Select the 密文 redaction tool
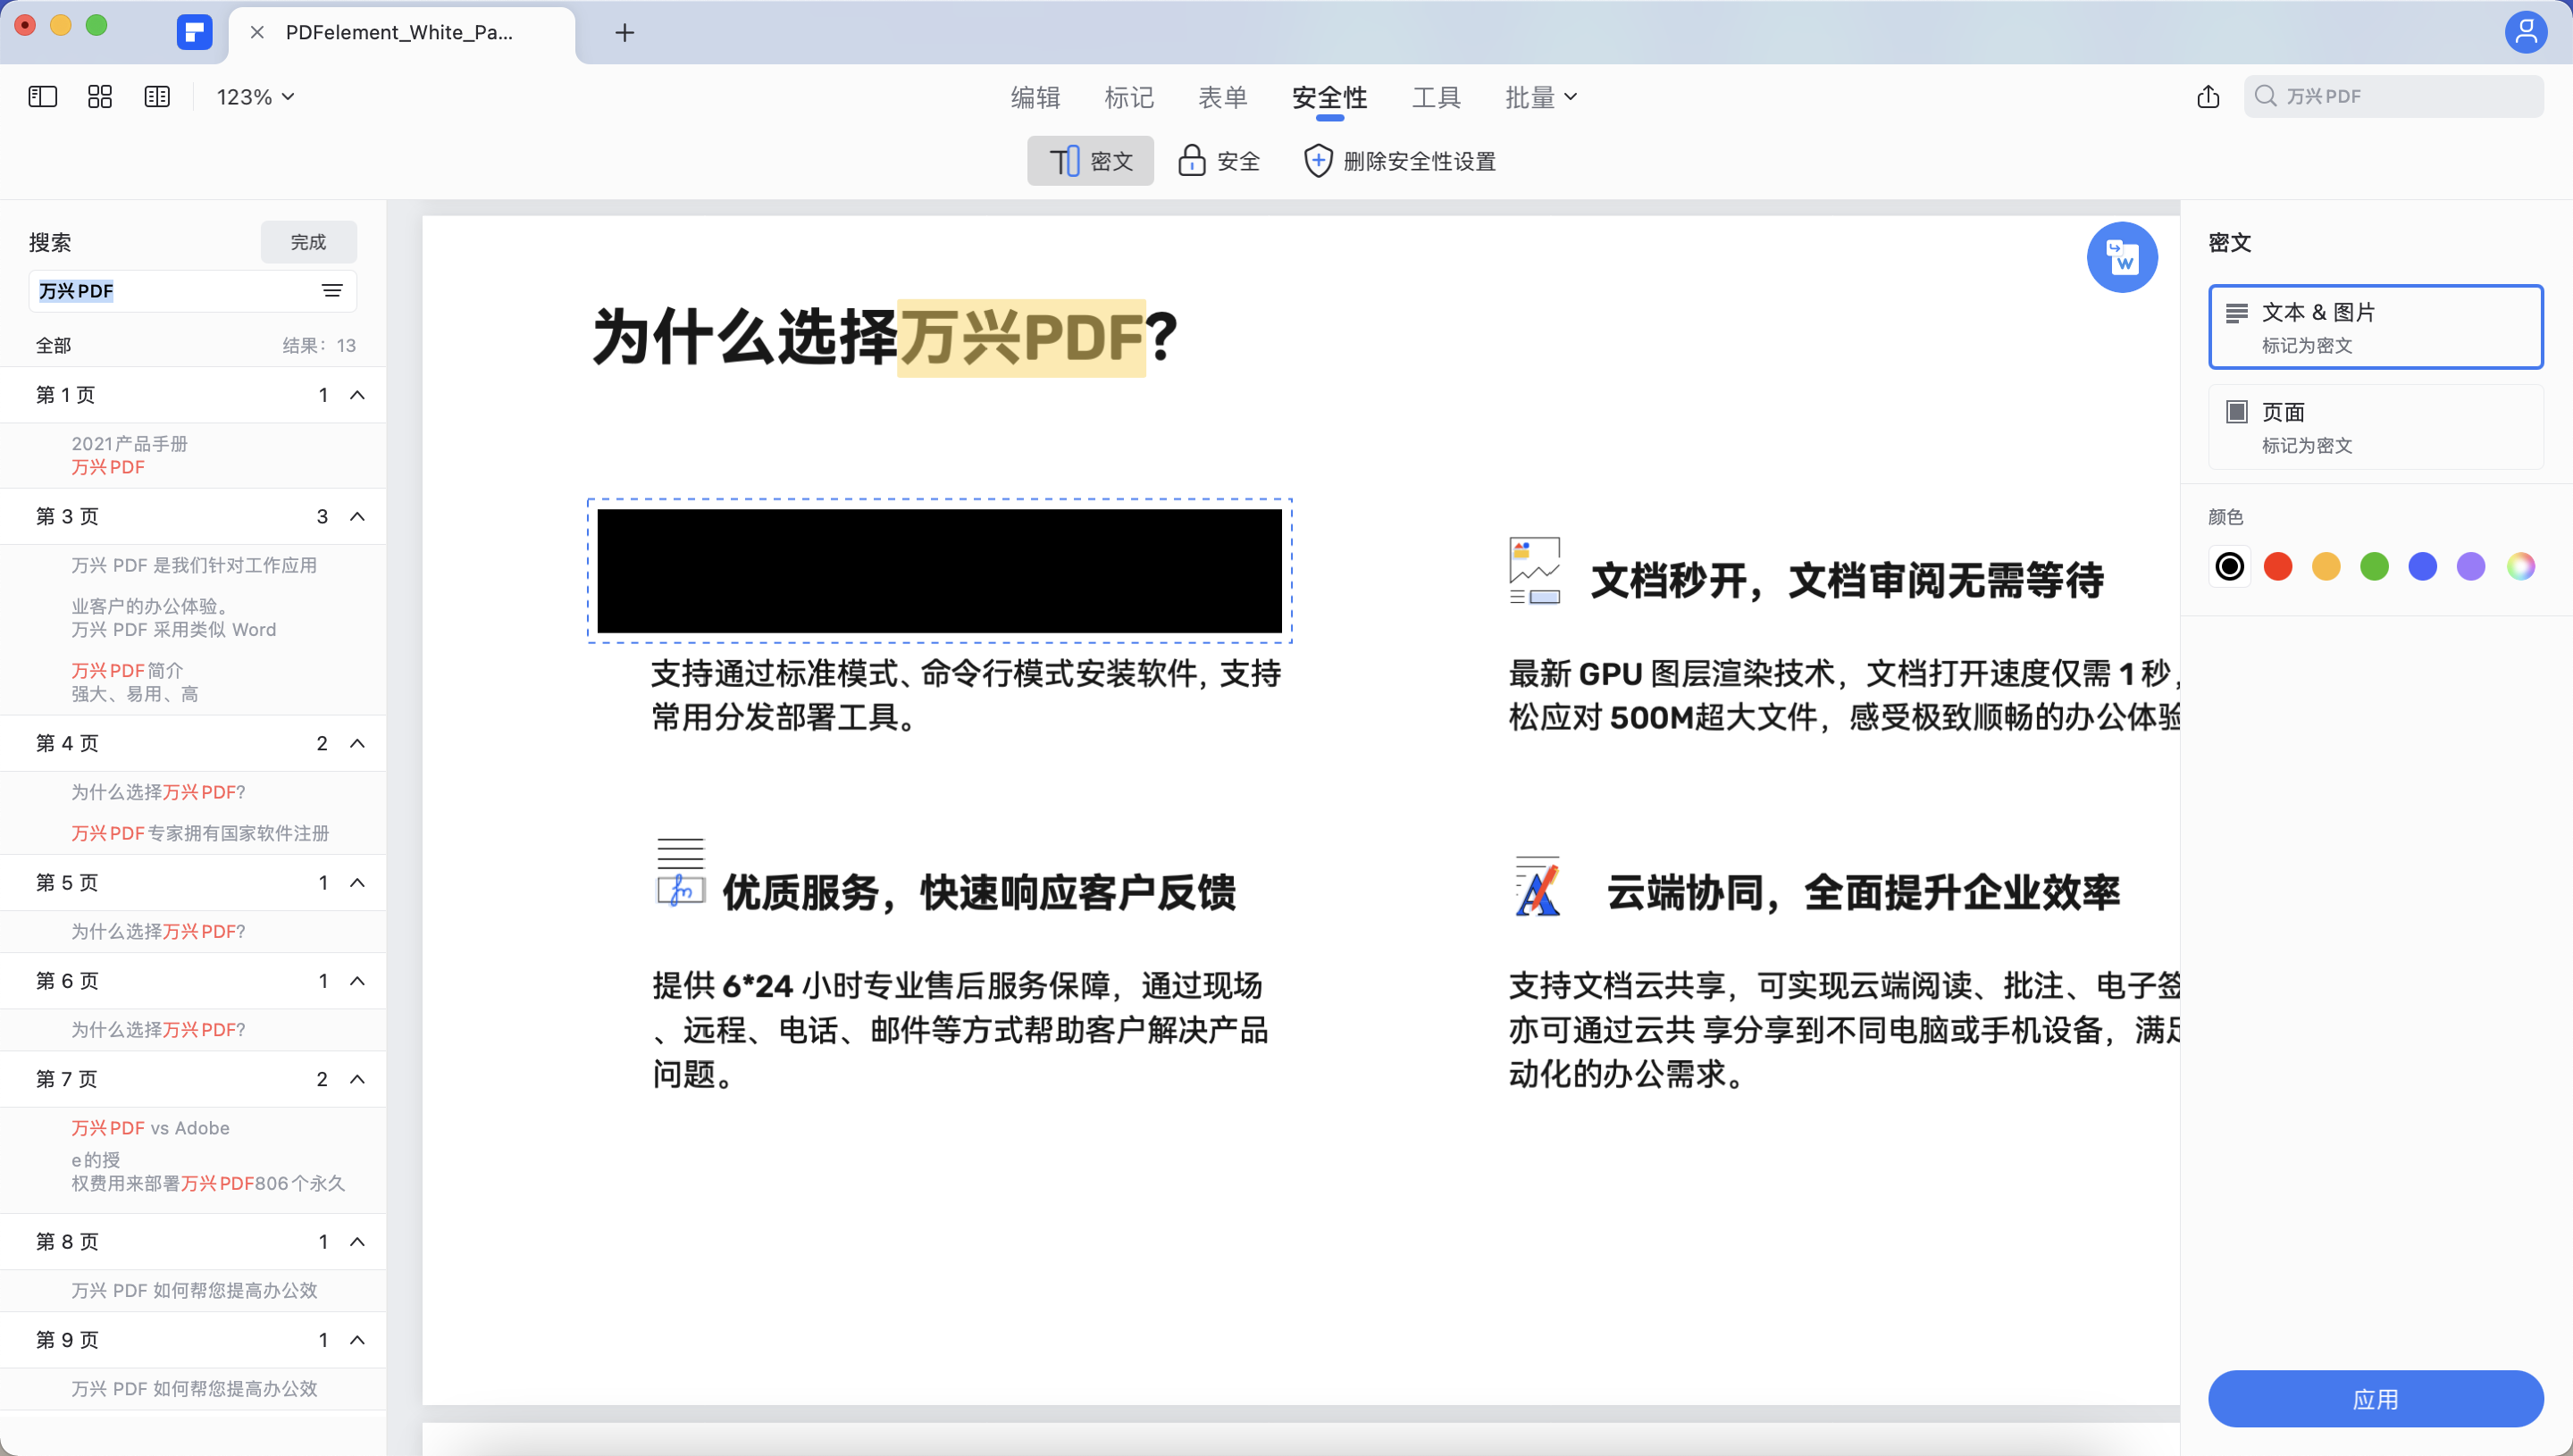The width and height of the screenshot is (2573, 1456). pos(1089,160)
